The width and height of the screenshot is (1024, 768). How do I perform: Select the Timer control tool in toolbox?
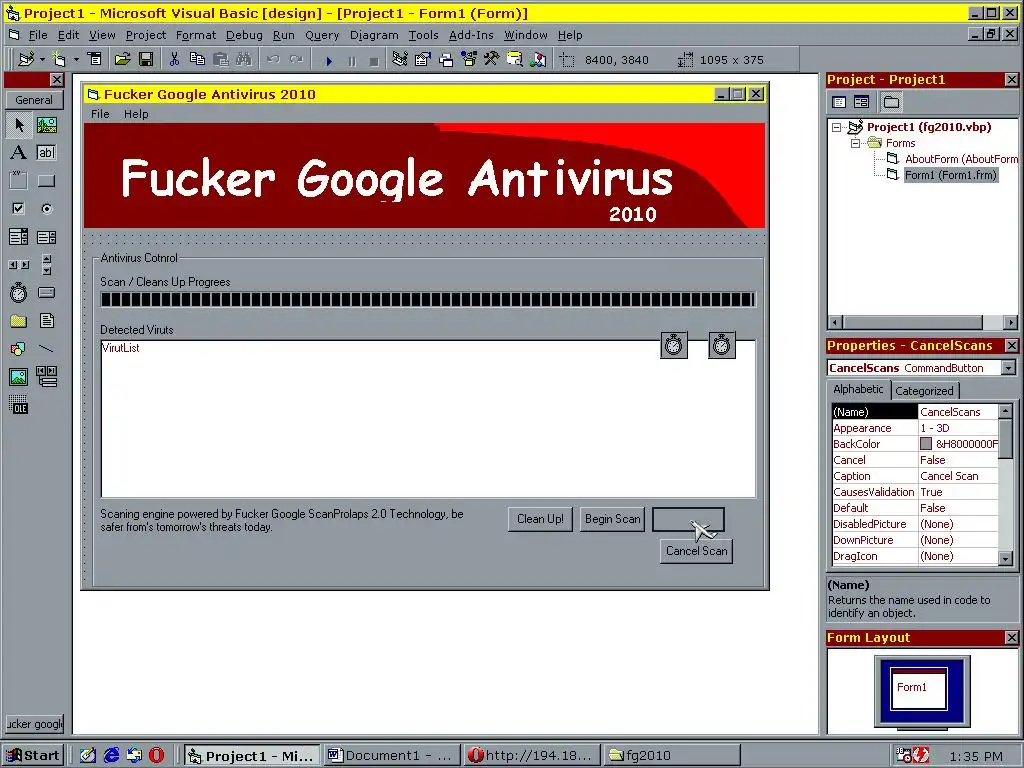click(18, 293)
